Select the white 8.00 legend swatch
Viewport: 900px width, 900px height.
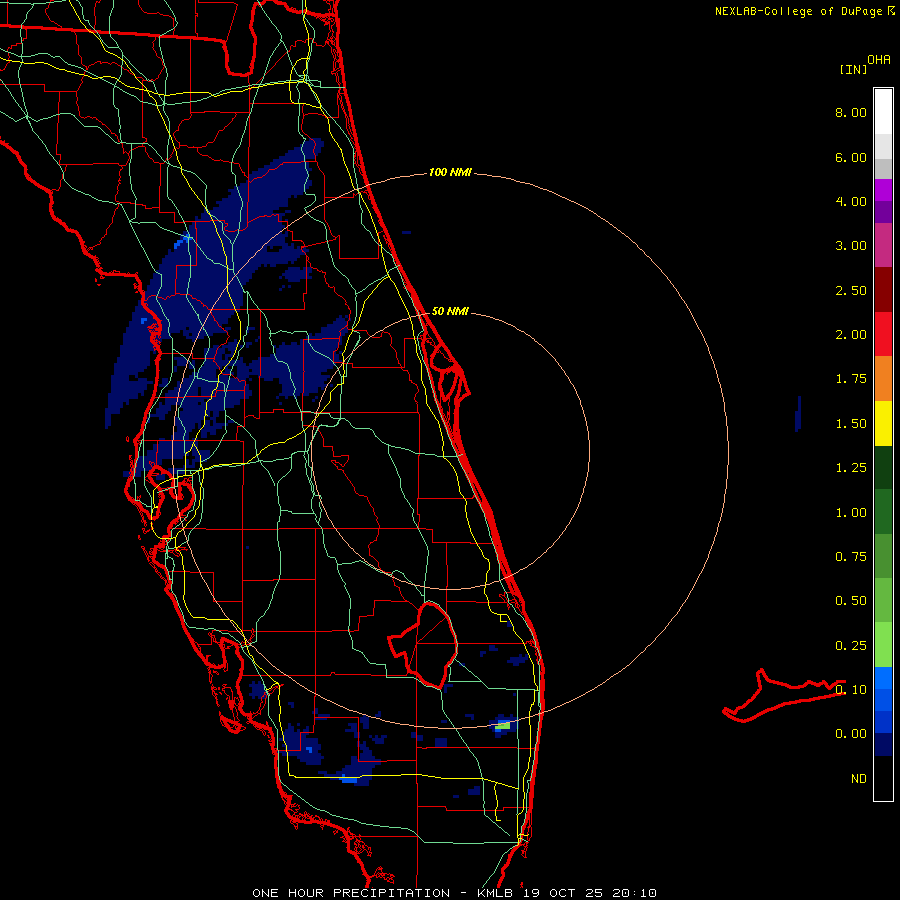pos(883,112)
